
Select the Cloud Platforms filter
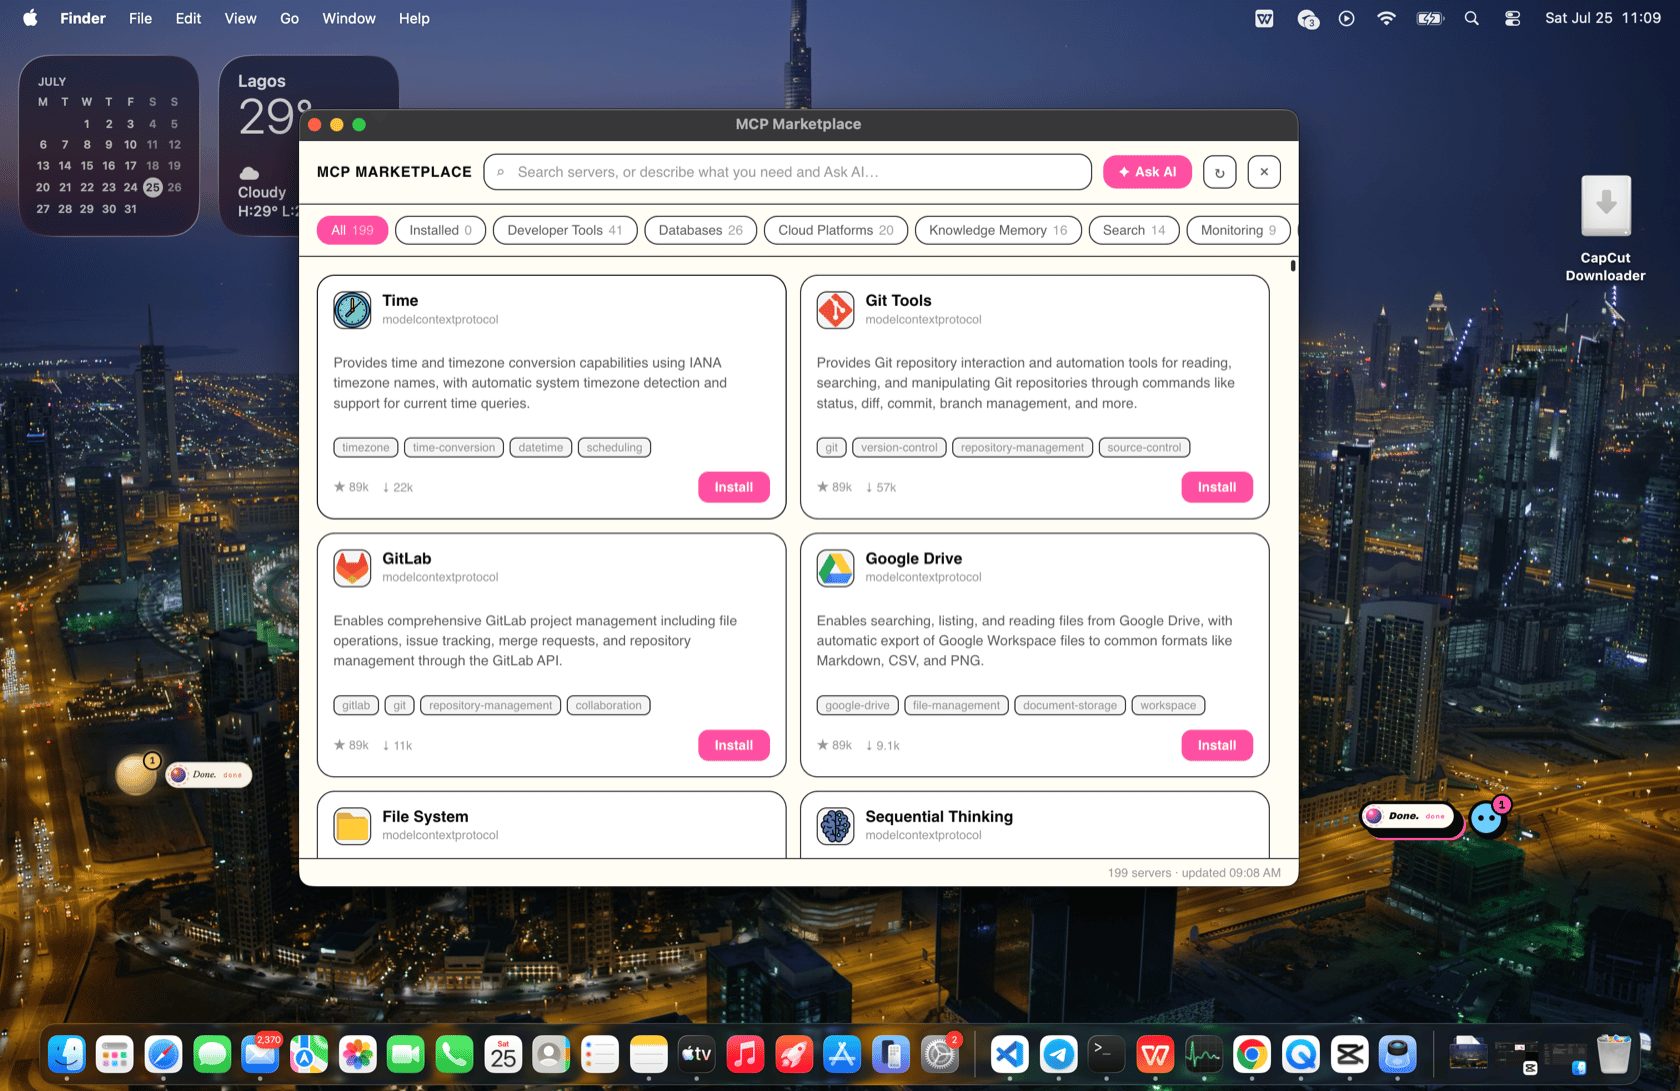836,230
